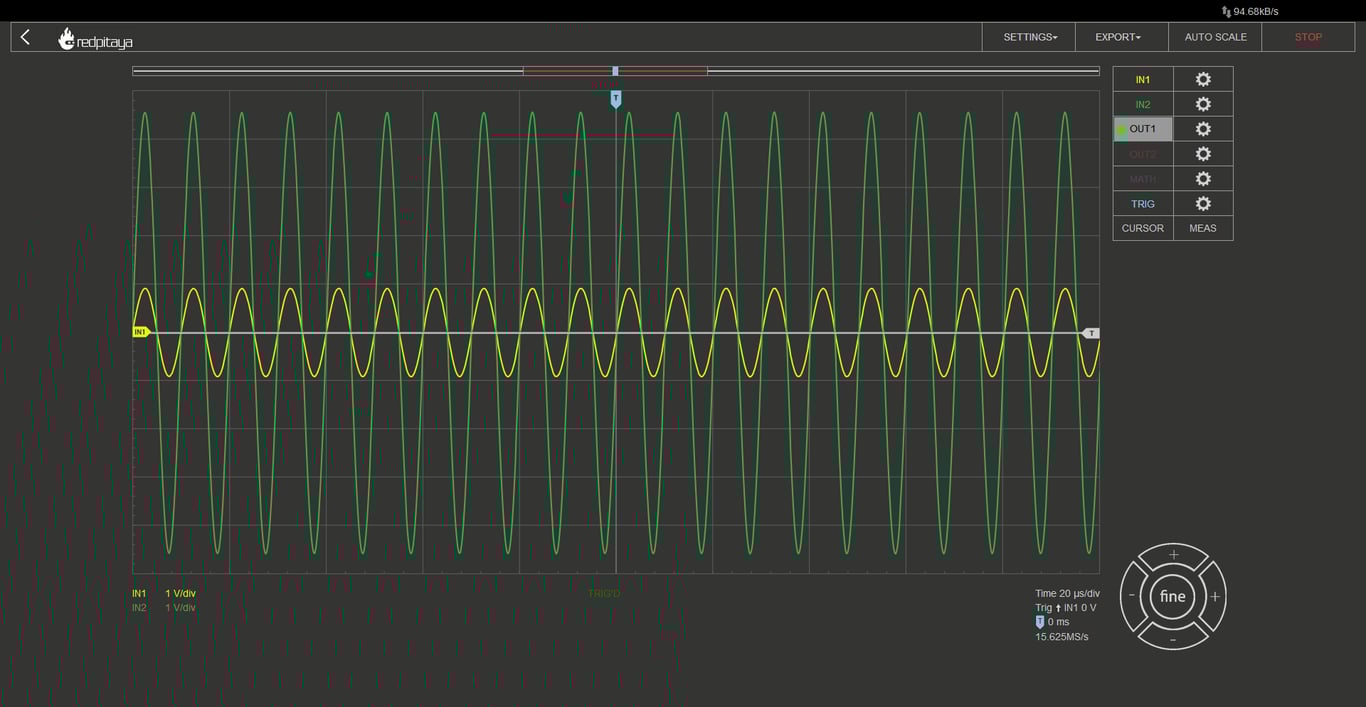The image size is (1366, 707).
Task: Toggle fine adjustment mode
Action: pos(1173,597)
